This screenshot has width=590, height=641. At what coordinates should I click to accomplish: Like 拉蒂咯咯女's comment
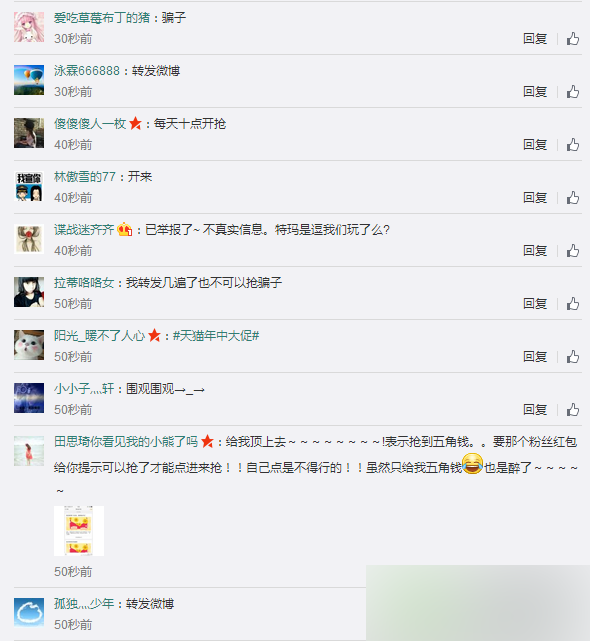click(x=573, y=304)
